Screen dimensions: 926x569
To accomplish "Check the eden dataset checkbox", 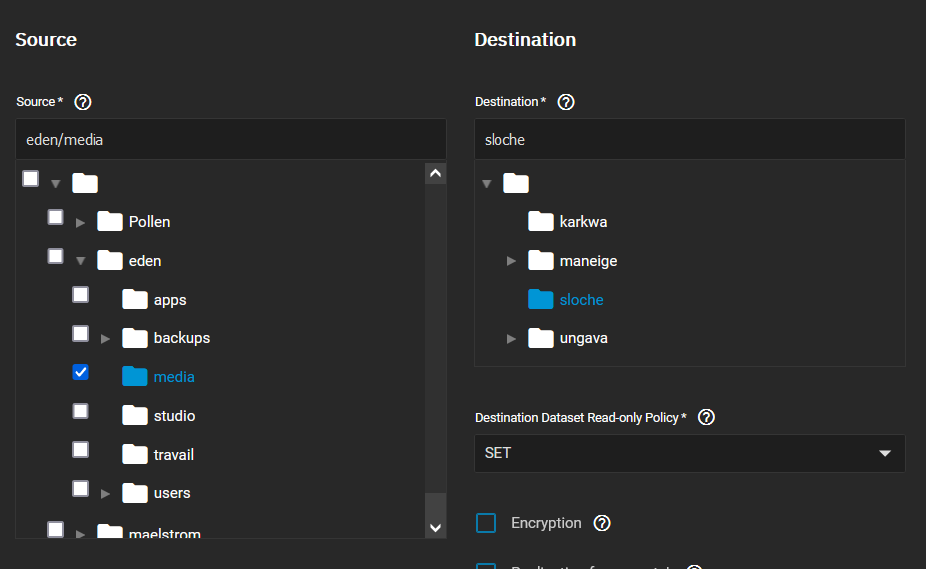I will (x=56, y=256).
